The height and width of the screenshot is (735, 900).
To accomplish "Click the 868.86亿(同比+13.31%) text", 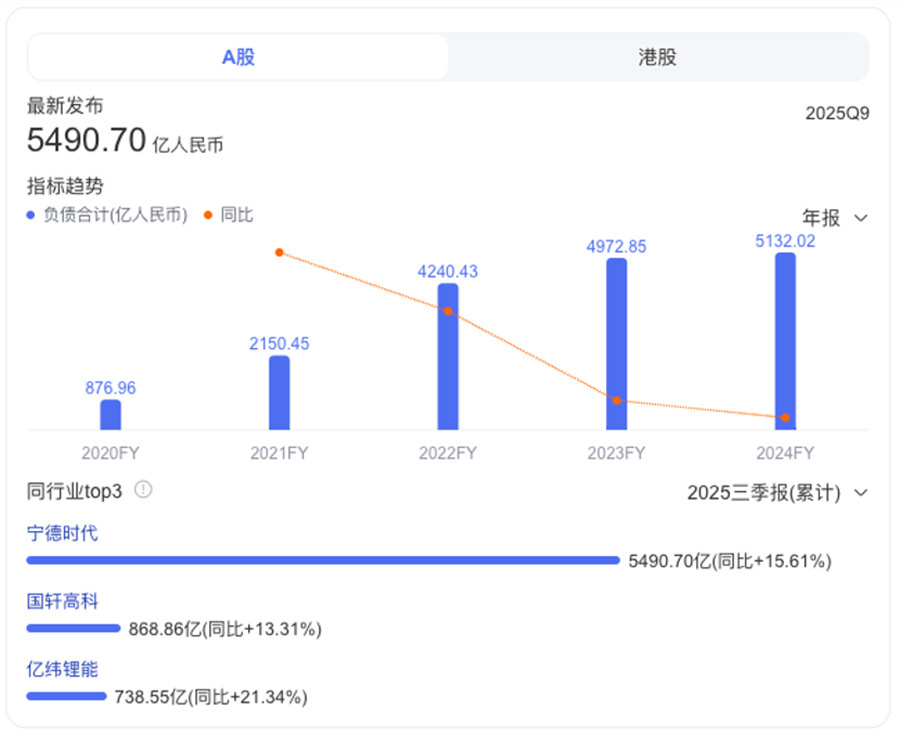I will coord(225,629).
